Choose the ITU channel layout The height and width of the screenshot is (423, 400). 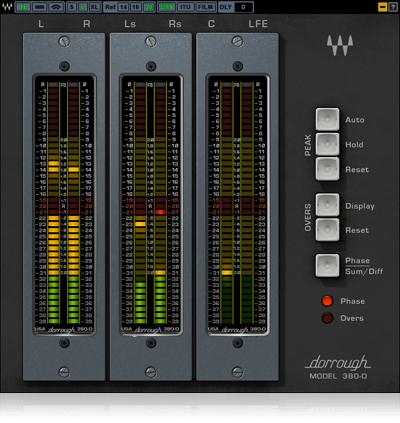click(x=185, y=7)
